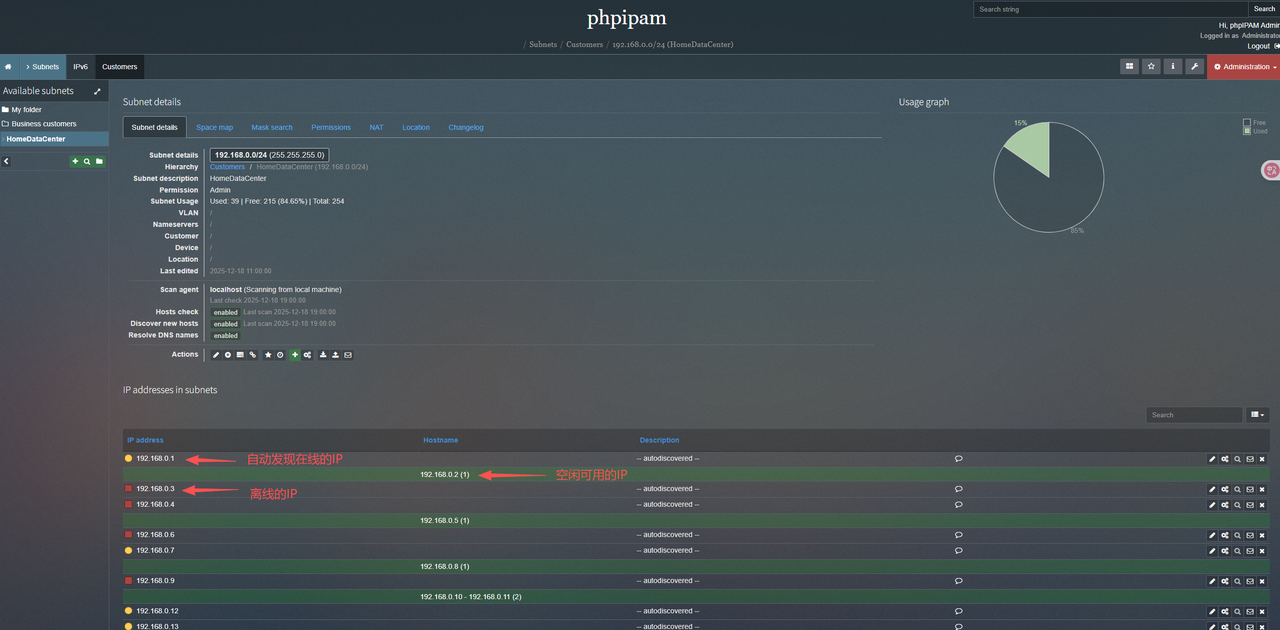Click the wrench tools icon in top toolbar

point(1195,66)
